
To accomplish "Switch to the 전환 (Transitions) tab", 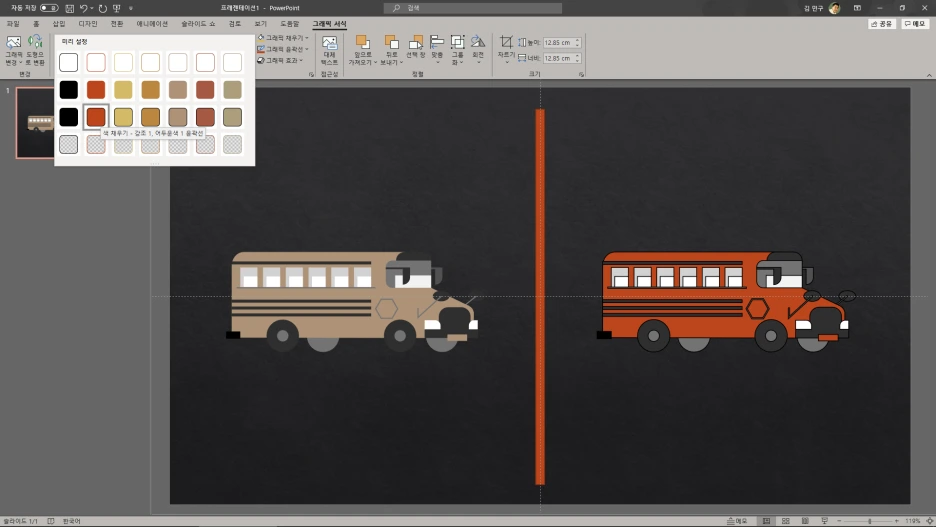I will [117, 24].
